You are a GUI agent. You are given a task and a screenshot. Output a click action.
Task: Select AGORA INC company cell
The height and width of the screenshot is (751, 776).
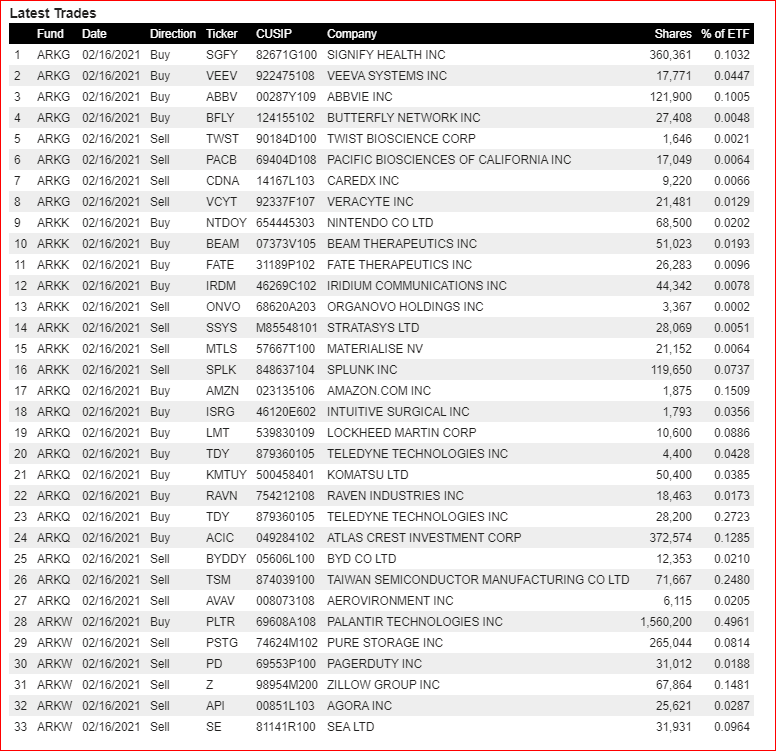pos(359,706)
